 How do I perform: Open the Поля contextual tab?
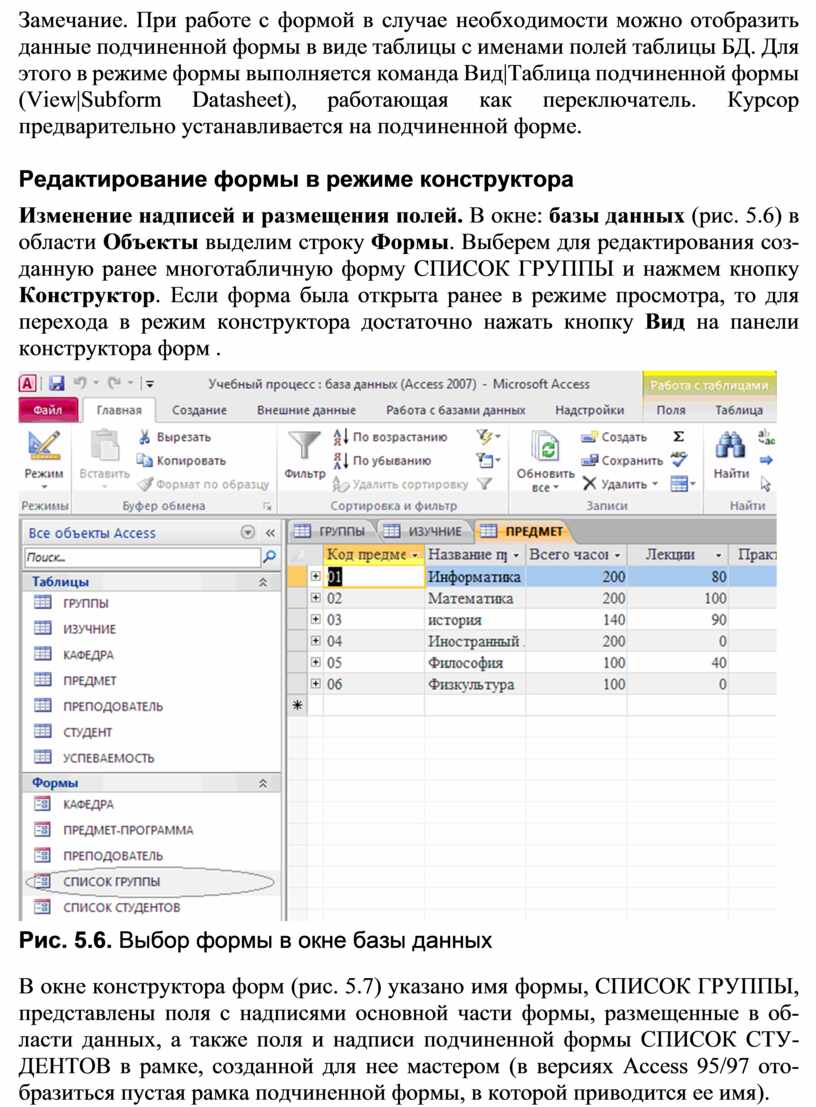(670, 410)
